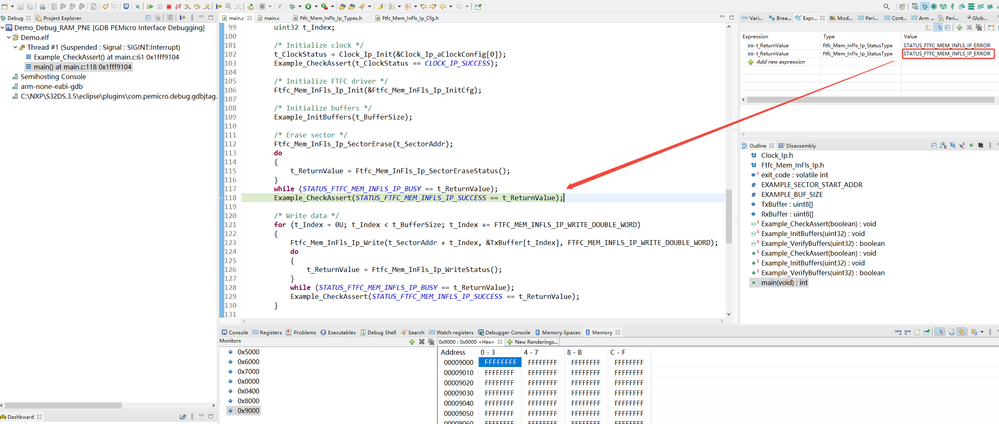Click the New file toolbar icon

pos(4,6)
